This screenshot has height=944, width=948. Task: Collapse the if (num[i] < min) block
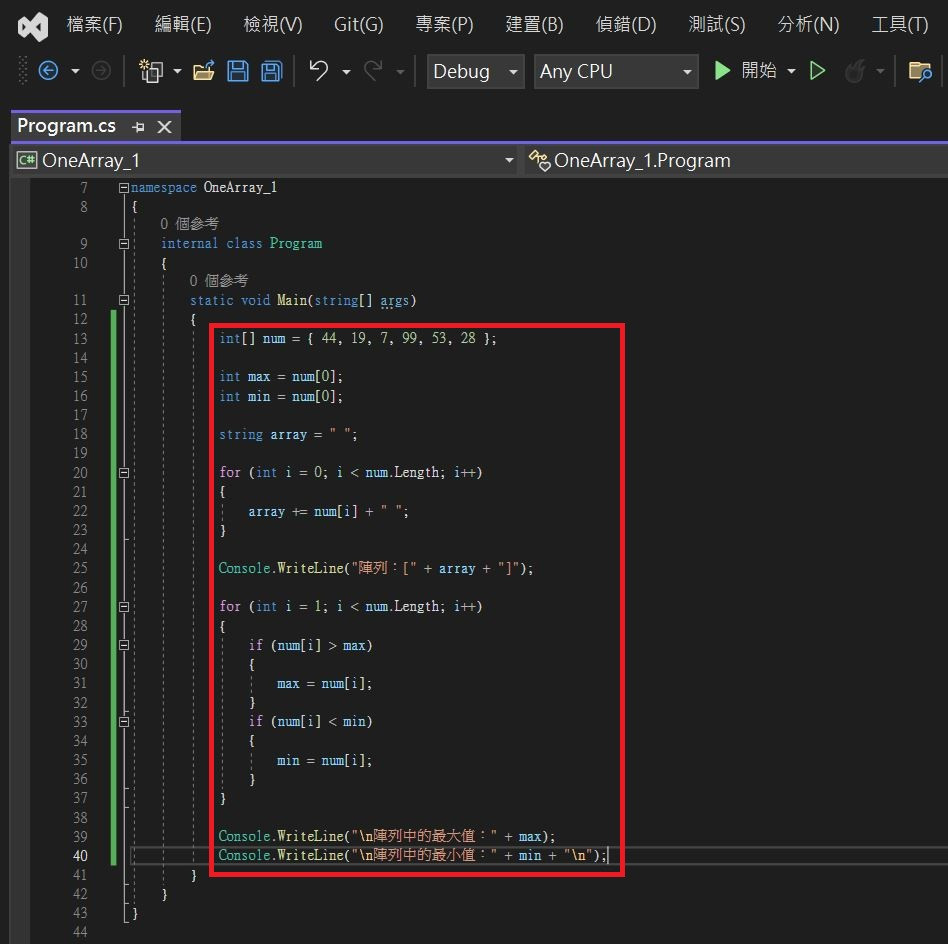[x=124, y=721]
